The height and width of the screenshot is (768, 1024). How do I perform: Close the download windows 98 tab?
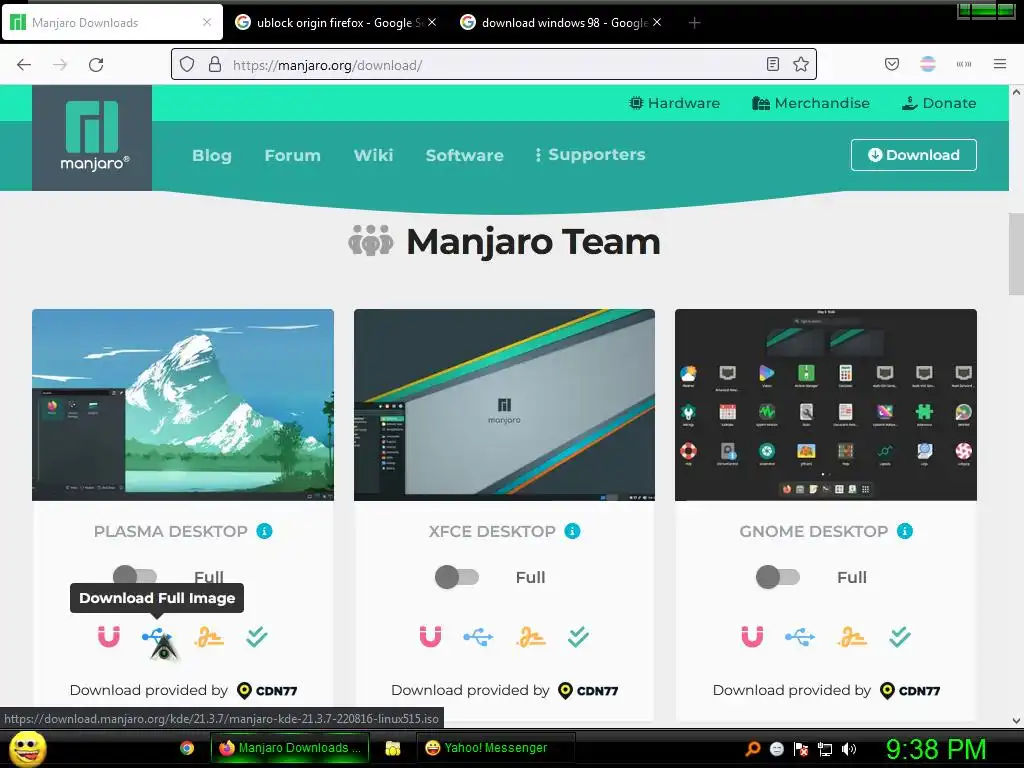coord(657,22)
